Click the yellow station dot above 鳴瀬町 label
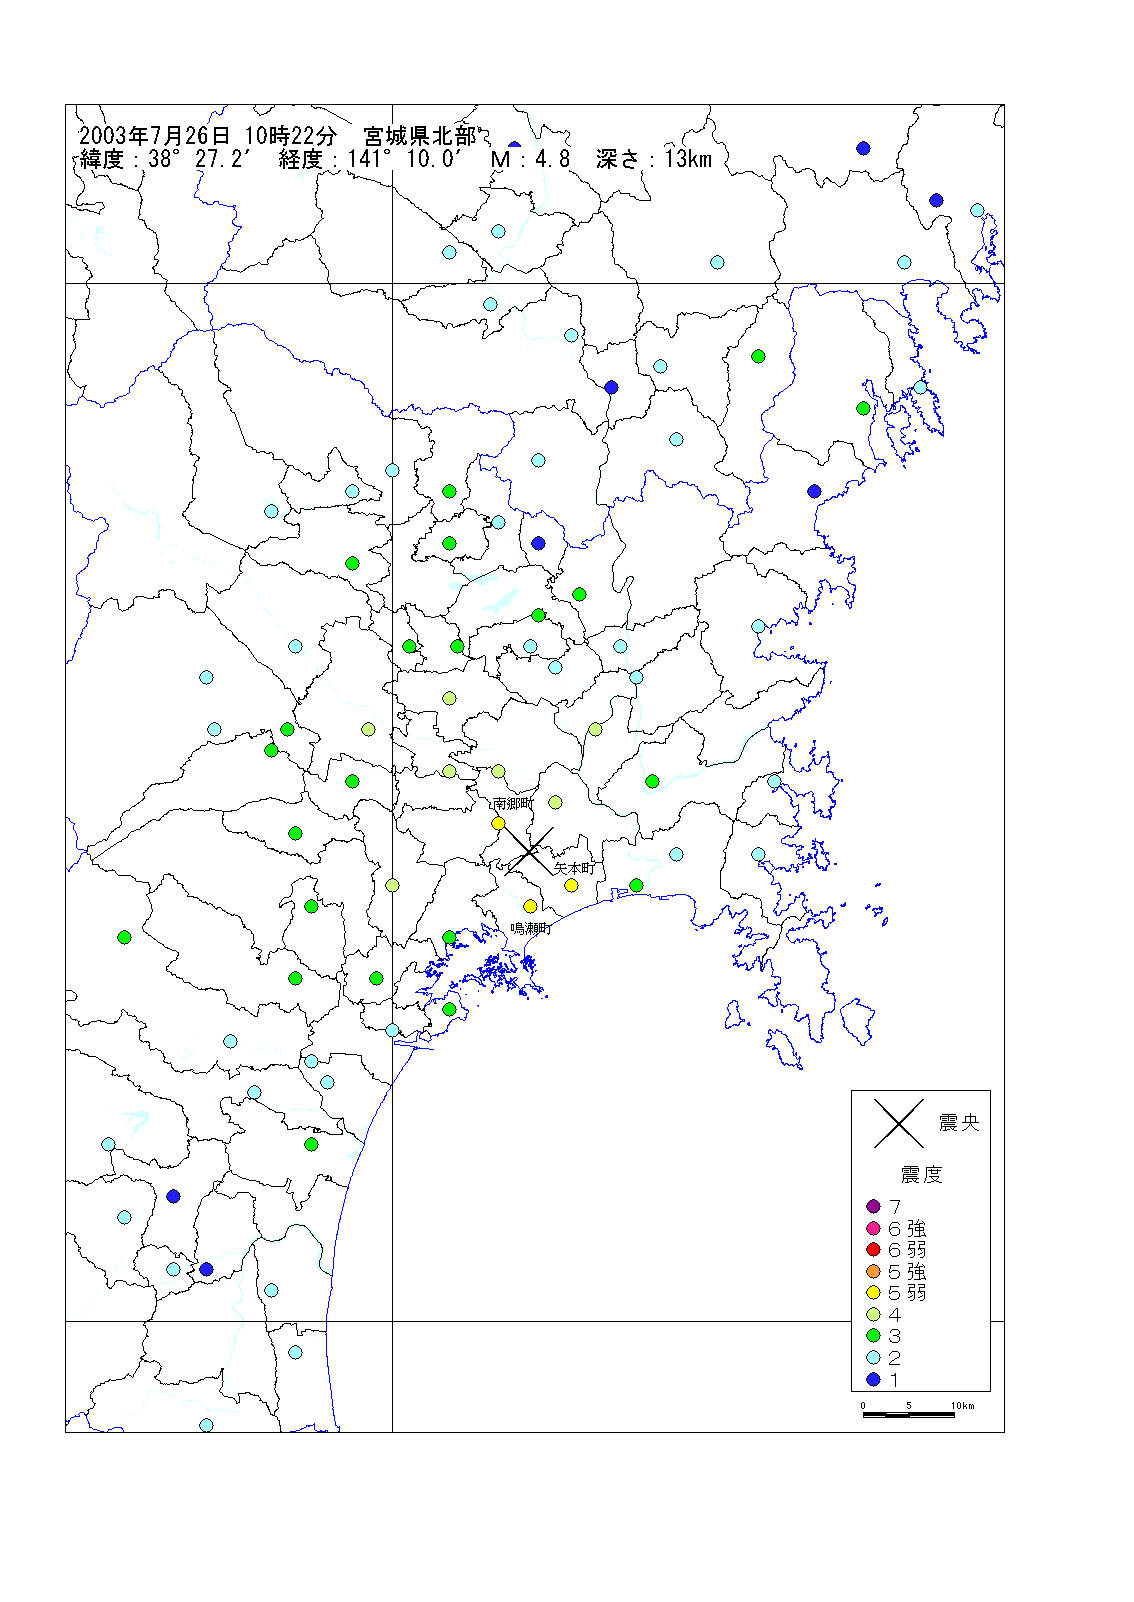The width and height of the screenshot is (1134, 1602). [530, 906]
